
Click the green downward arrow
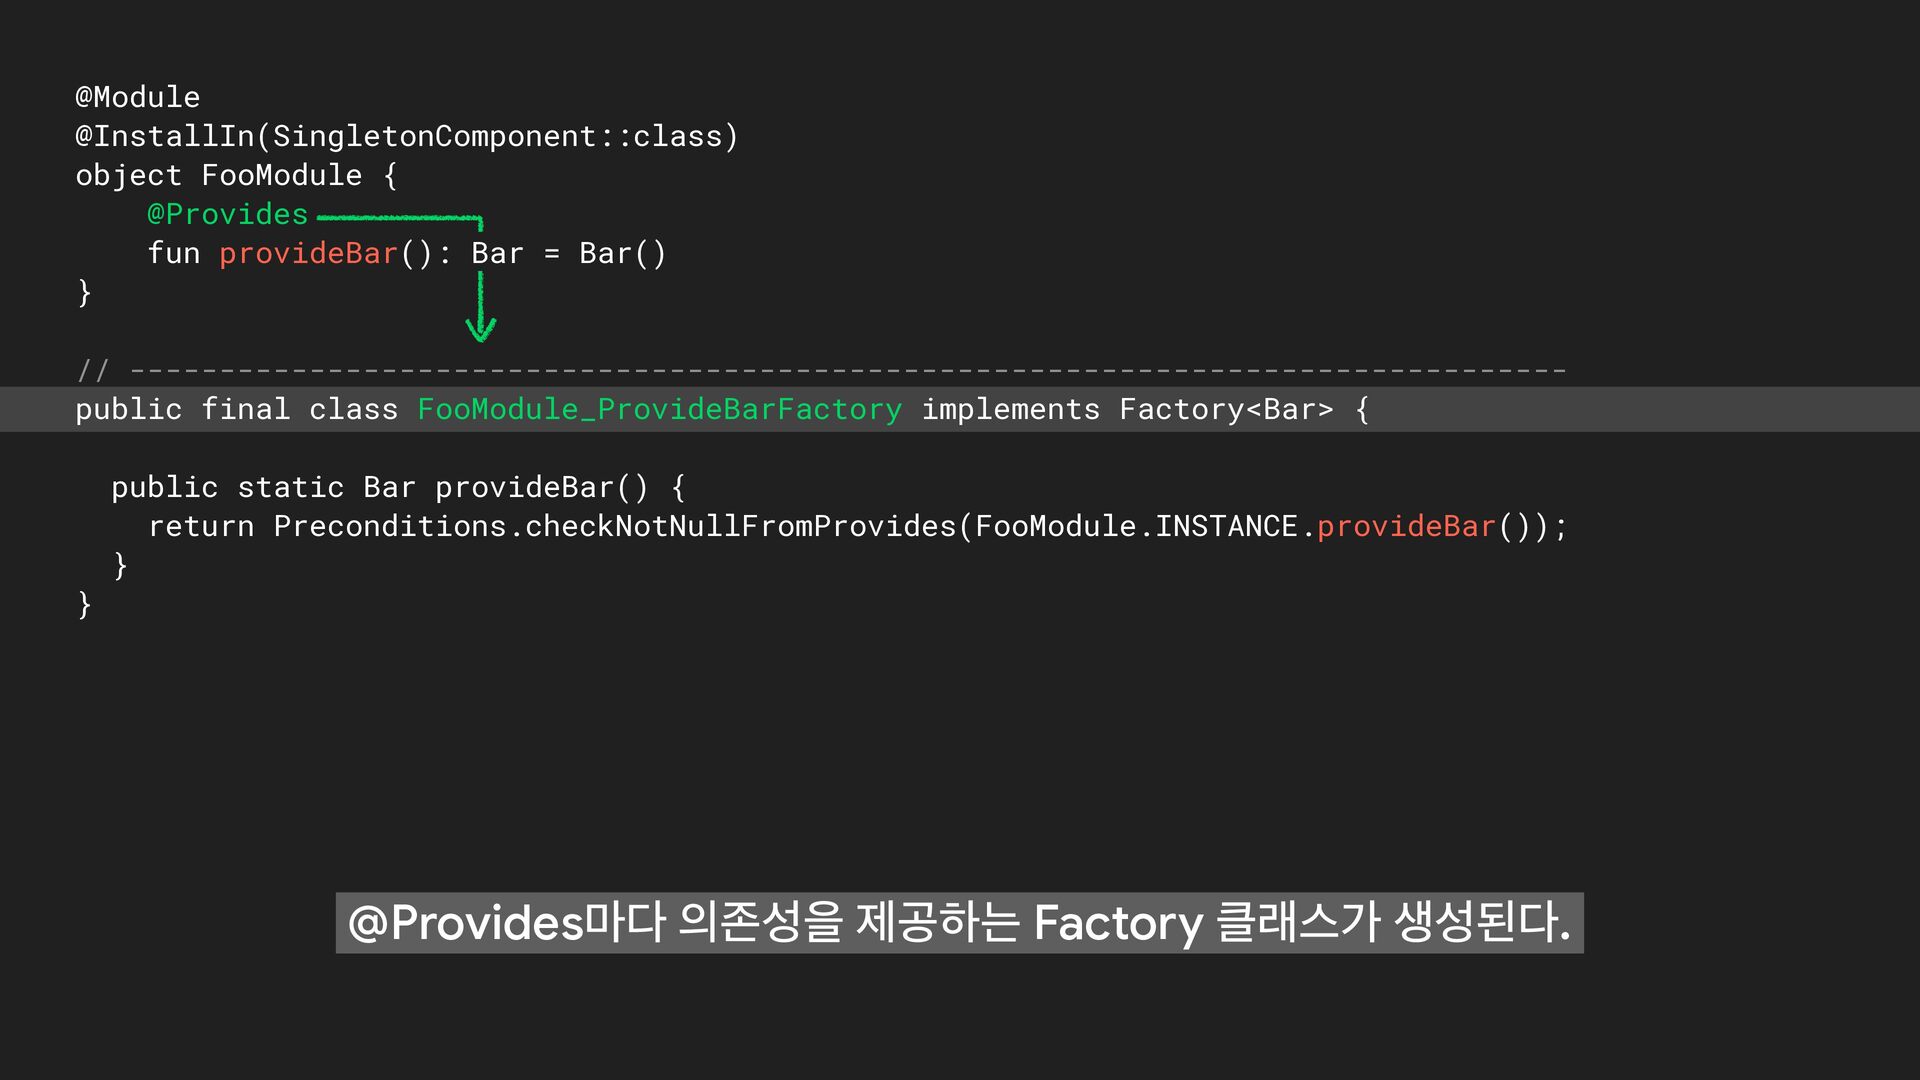pos(481,308)
